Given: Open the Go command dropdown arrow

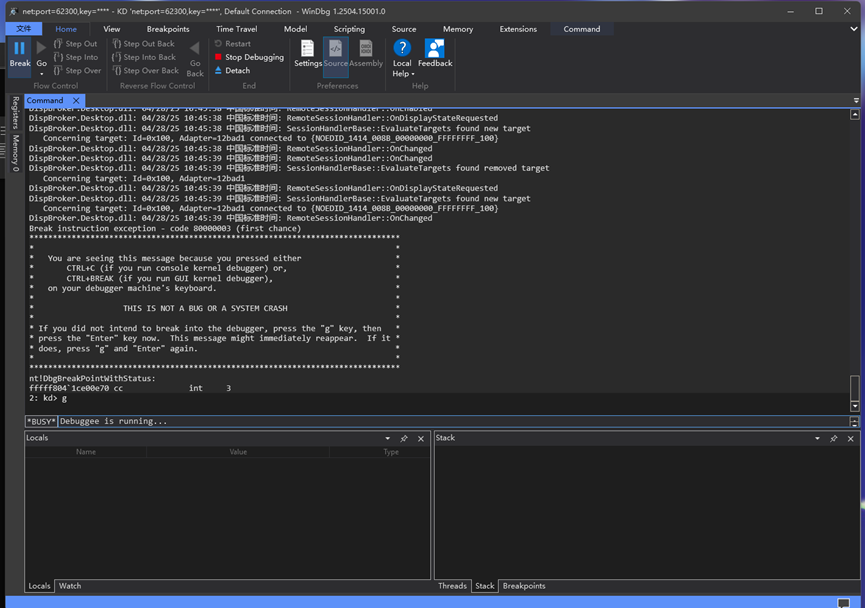Looking at the screenshot, I should 41,73.
